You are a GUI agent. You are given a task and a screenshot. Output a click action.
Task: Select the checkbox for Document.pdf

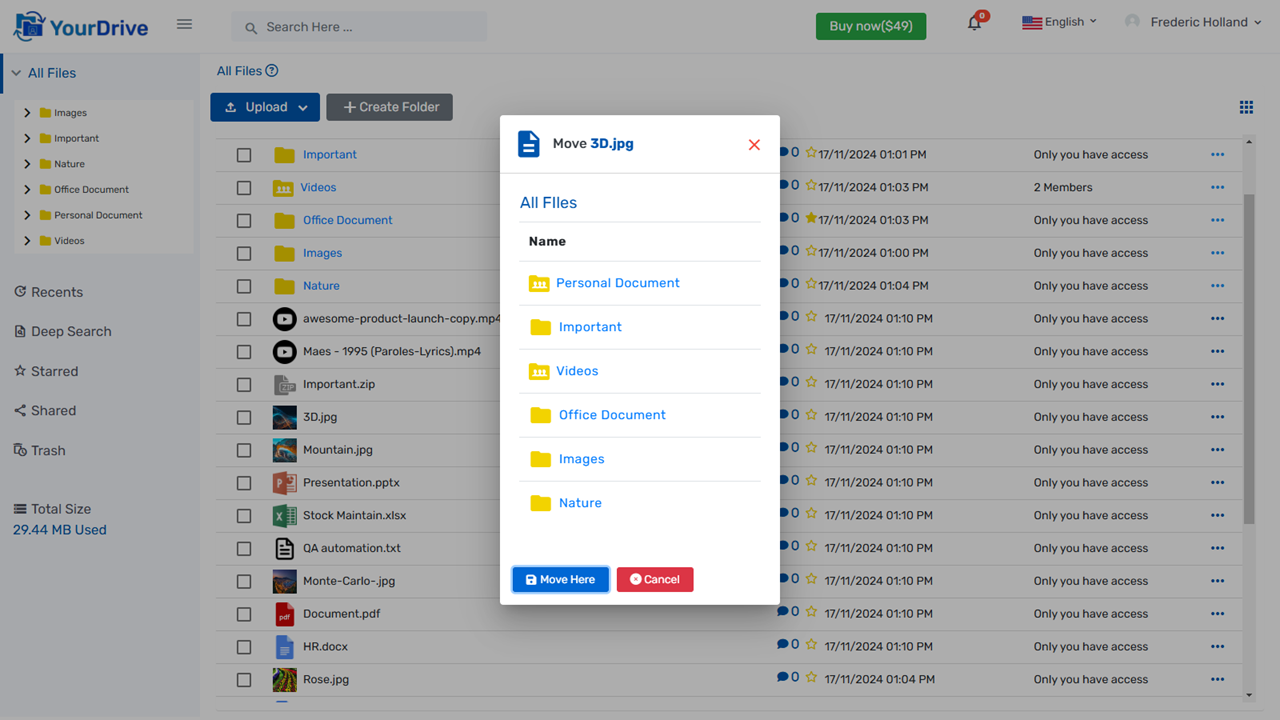pos(243,613)
